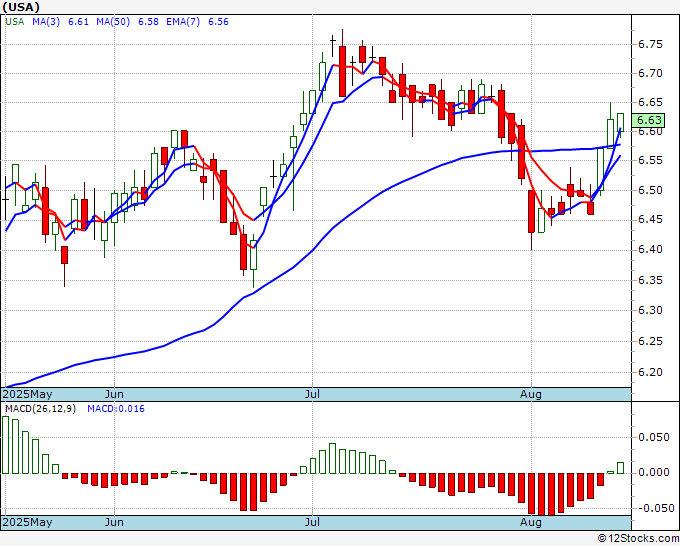Click Jul on MACD time axis

[x=312, y=522]
